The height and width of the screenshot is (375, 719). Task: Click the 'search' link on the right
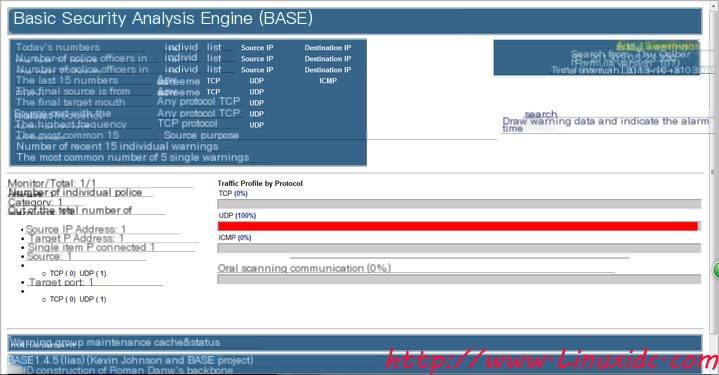click(x=541, y=114)
